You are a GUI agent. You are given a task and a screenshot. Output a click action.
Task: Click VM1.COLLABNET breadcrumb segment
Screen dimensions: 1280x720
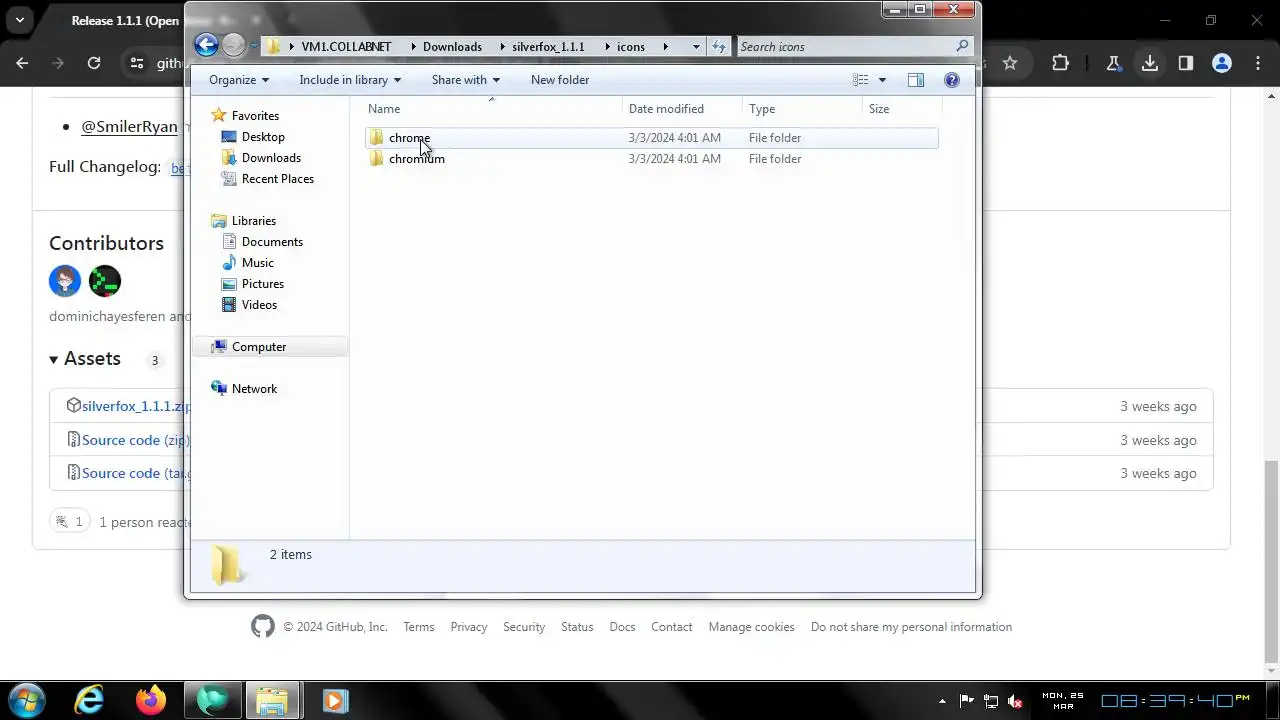point(346,46)
